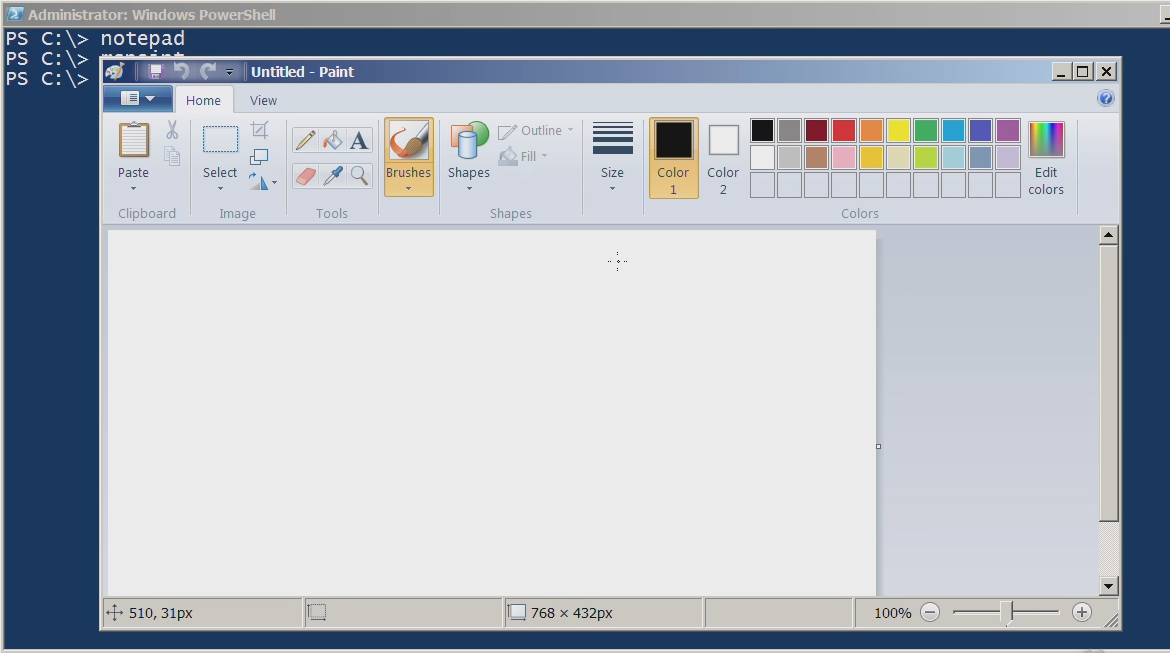This screenshot has height=653, width=1170.
Task: Click the vertical scrollbar up arrow
Action: click(x=1109, y=235)
